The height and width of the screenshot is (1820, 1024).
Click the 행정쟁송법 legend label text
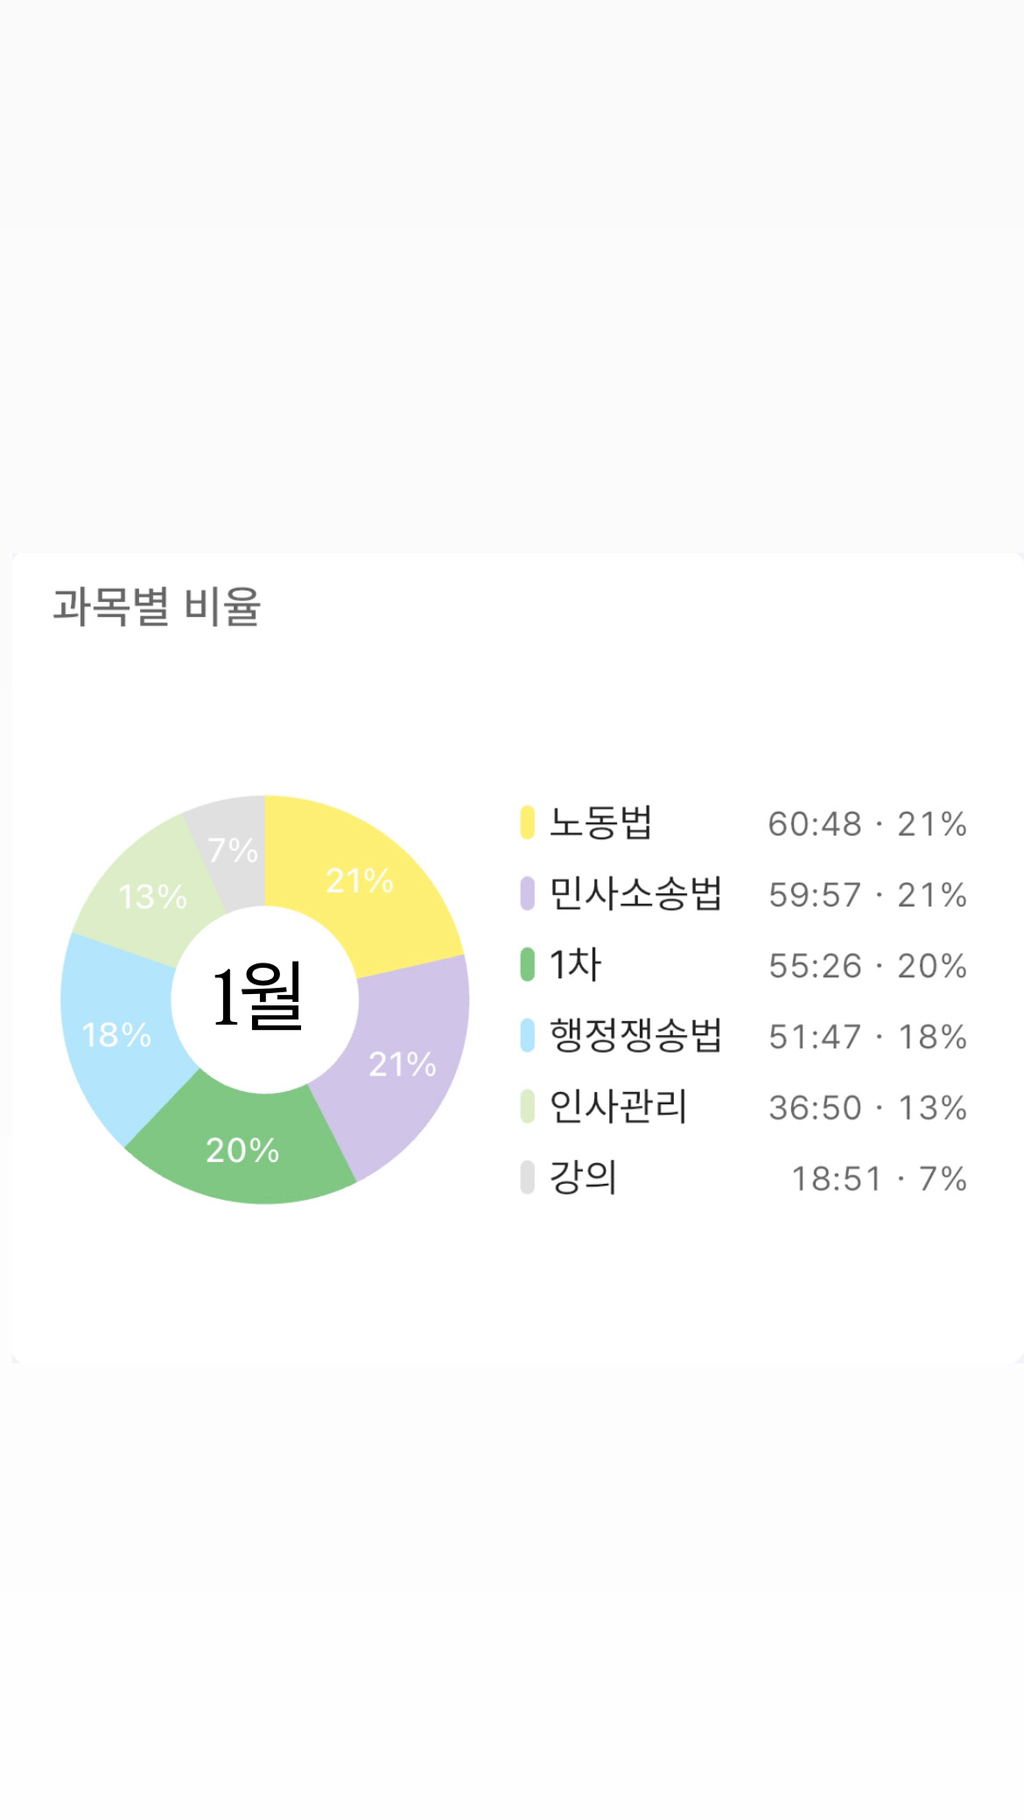pyautogui.click(x=636, y=1036)
